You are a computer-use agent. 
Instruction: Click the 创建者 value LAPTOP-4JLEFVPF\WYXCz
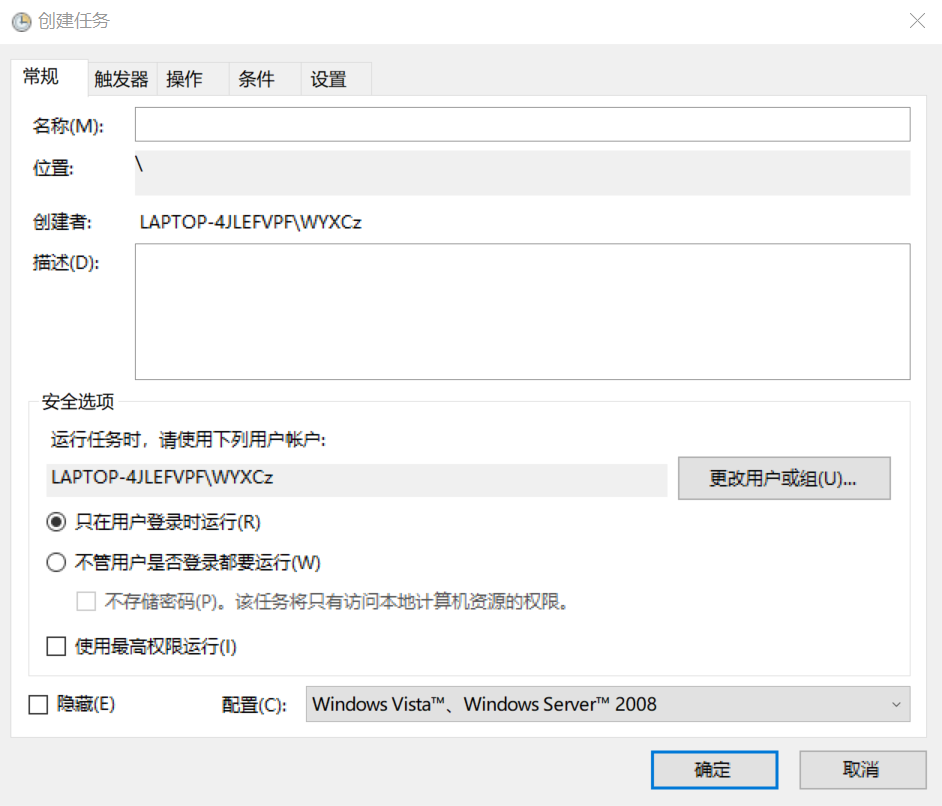[x=251, y=223]
